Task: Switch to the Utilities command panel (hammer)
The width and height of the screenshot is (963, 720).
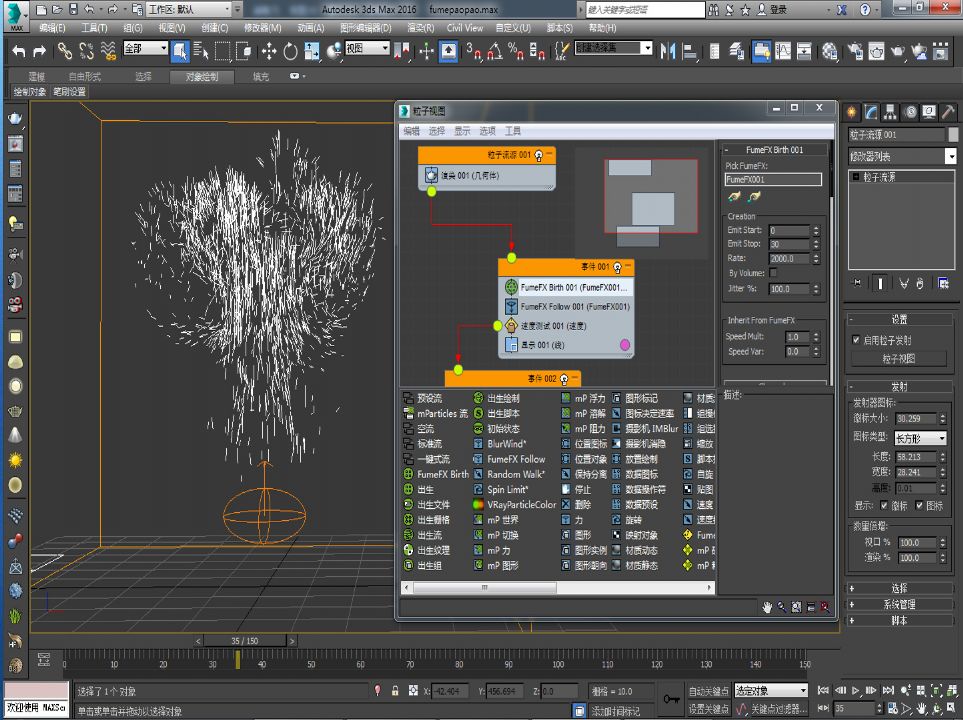Action: pyautogui.click(x=948, y=112)
